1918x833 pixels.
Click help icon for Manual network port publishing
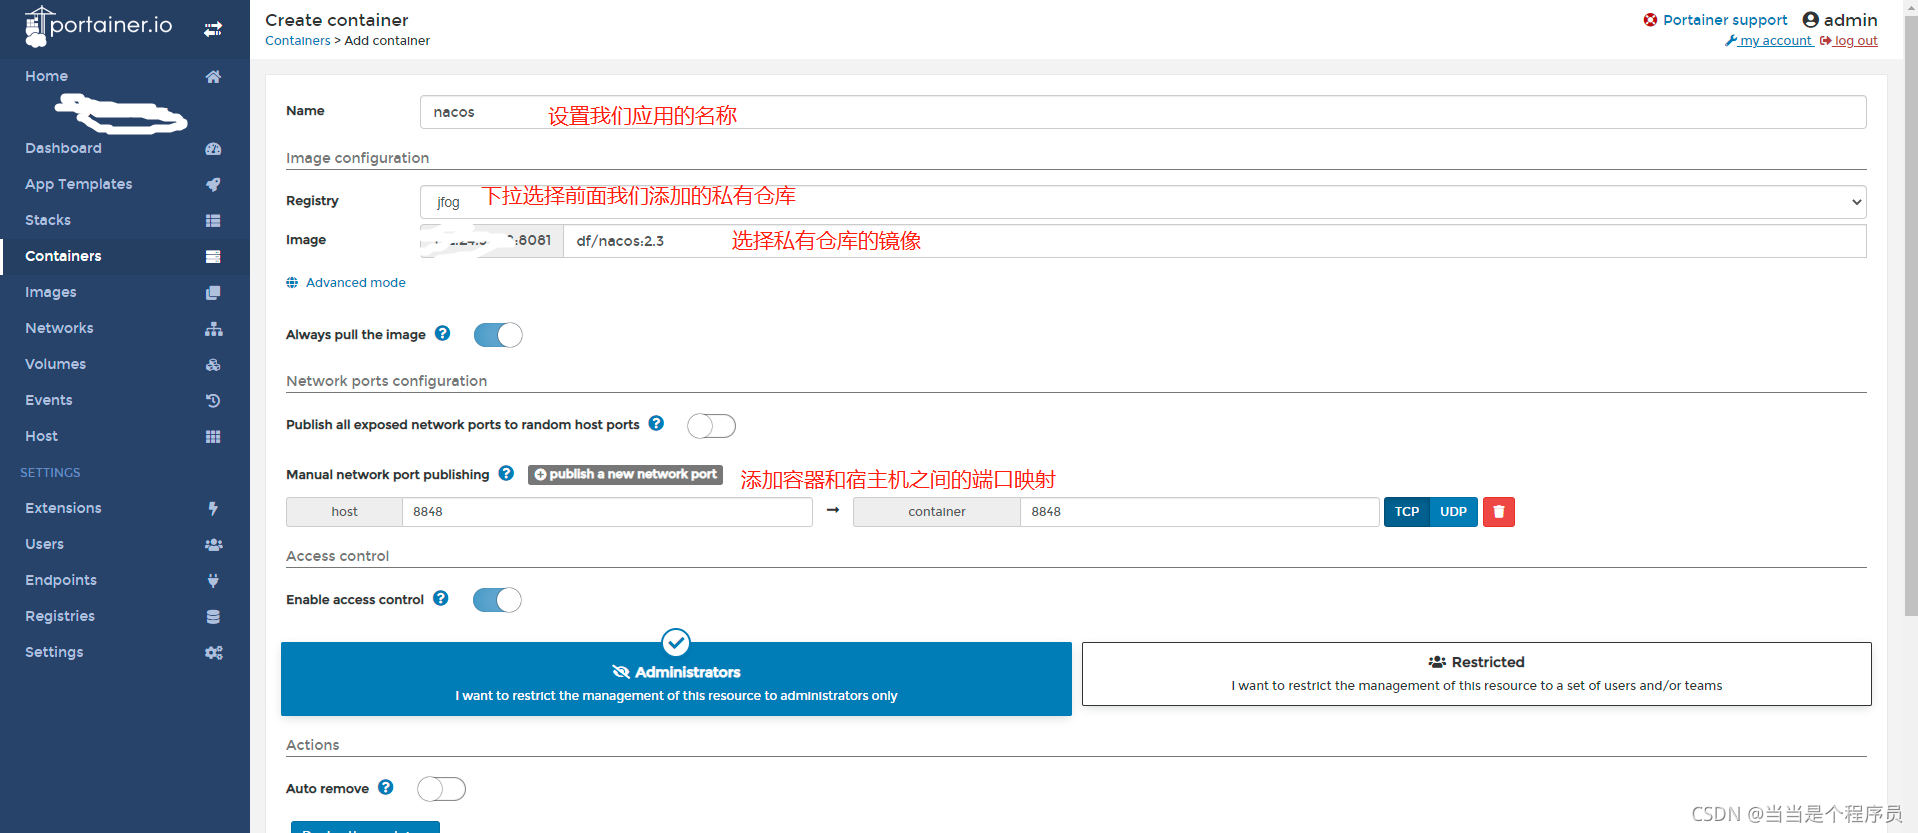click(506, 473)
